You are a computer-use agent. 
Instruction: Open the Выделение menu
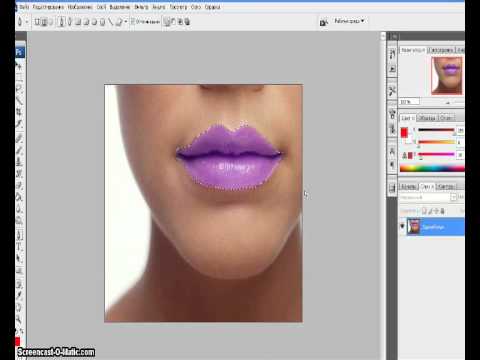[120, 7]
